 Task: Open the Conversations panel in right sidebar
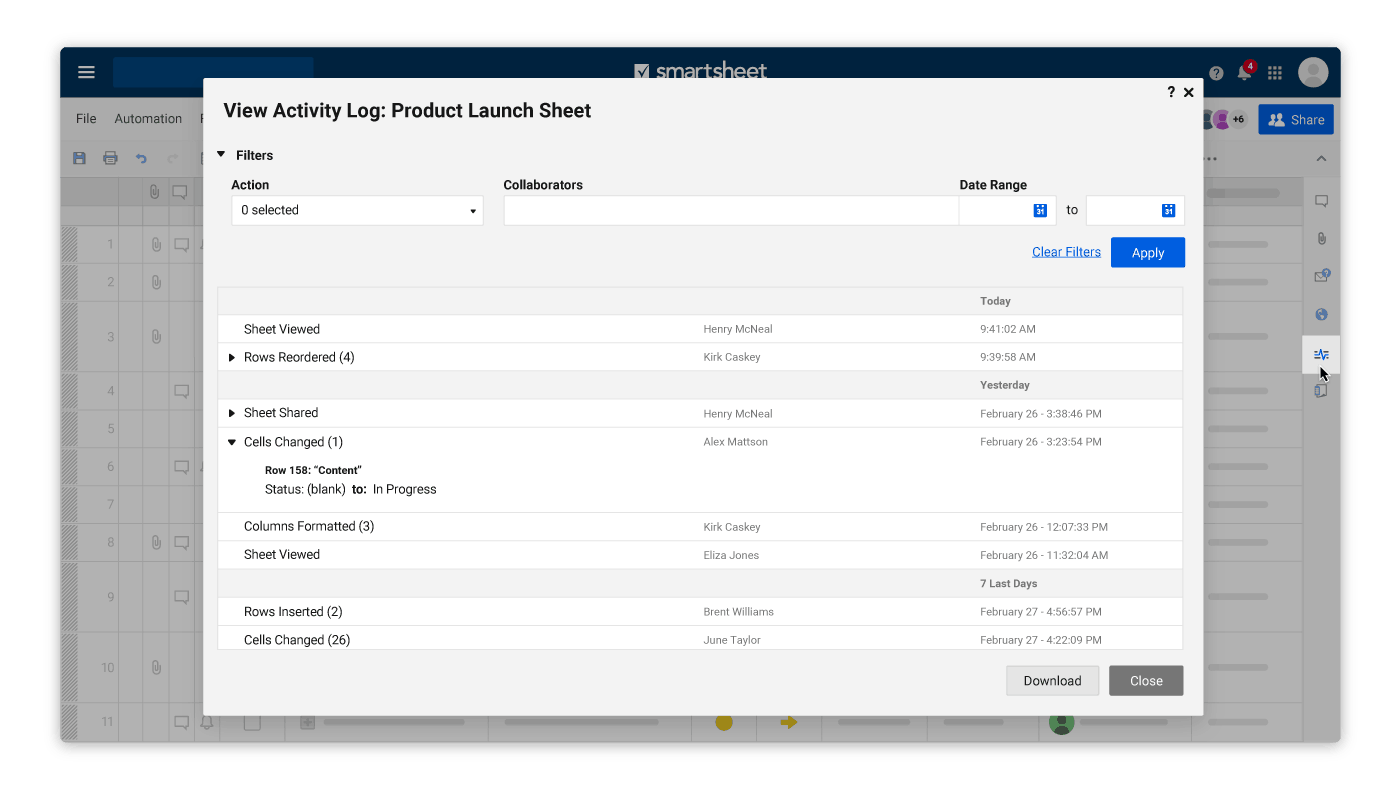click(x=1321, y=201)
